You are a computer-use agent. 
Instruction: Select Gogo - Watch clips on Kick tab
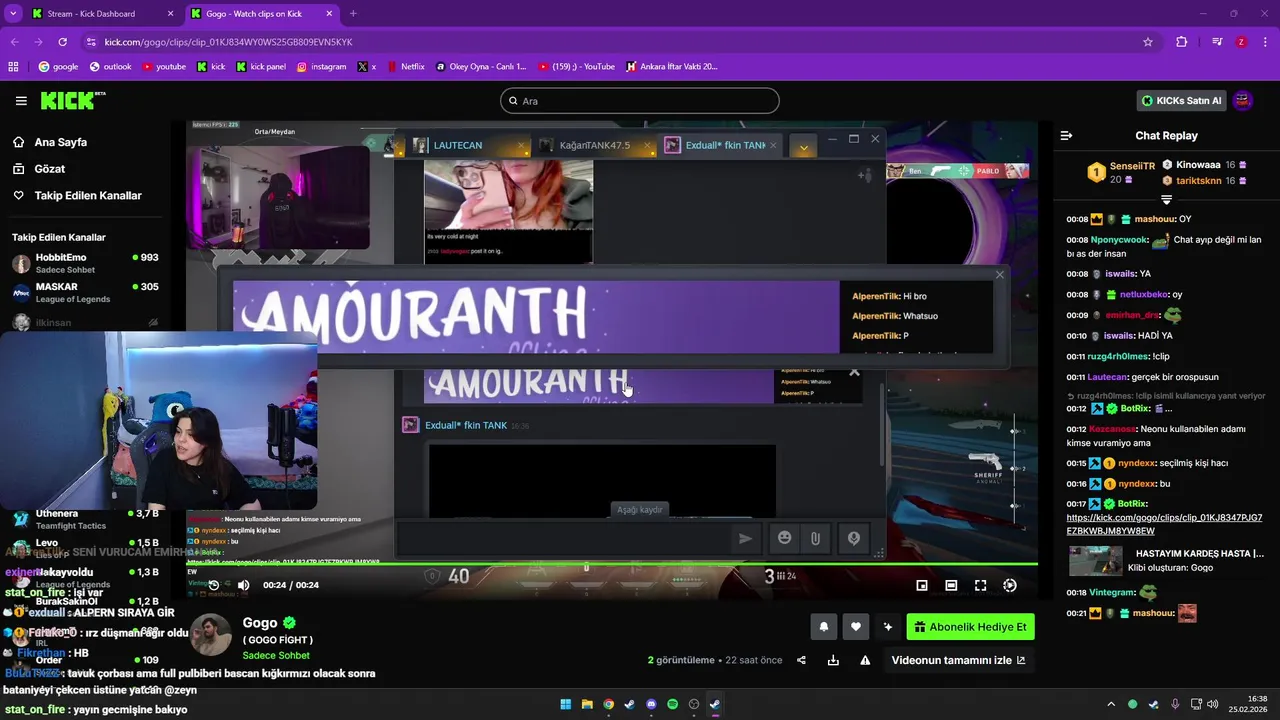tap(261, 14)
